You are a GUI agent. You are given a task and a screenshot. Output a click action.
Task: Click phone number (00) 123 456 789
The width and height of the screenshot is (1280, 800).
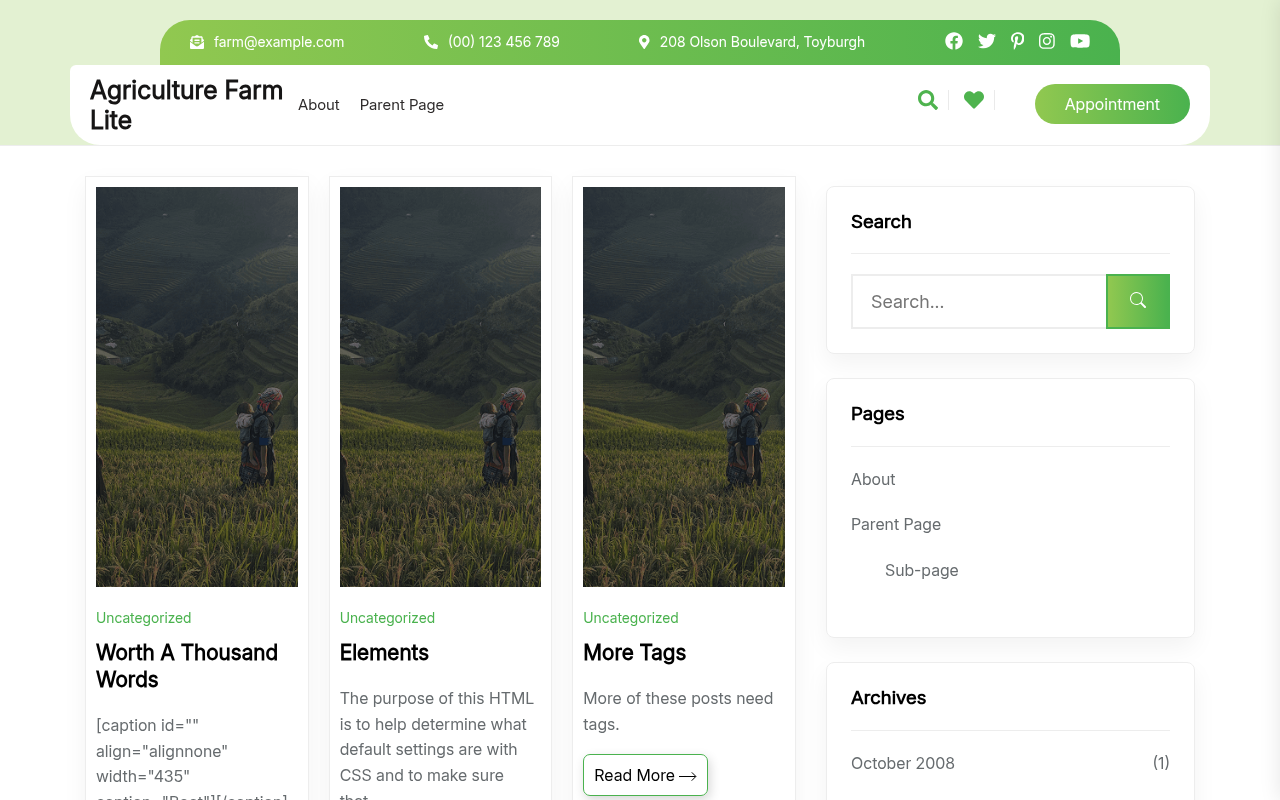point(504,42)
